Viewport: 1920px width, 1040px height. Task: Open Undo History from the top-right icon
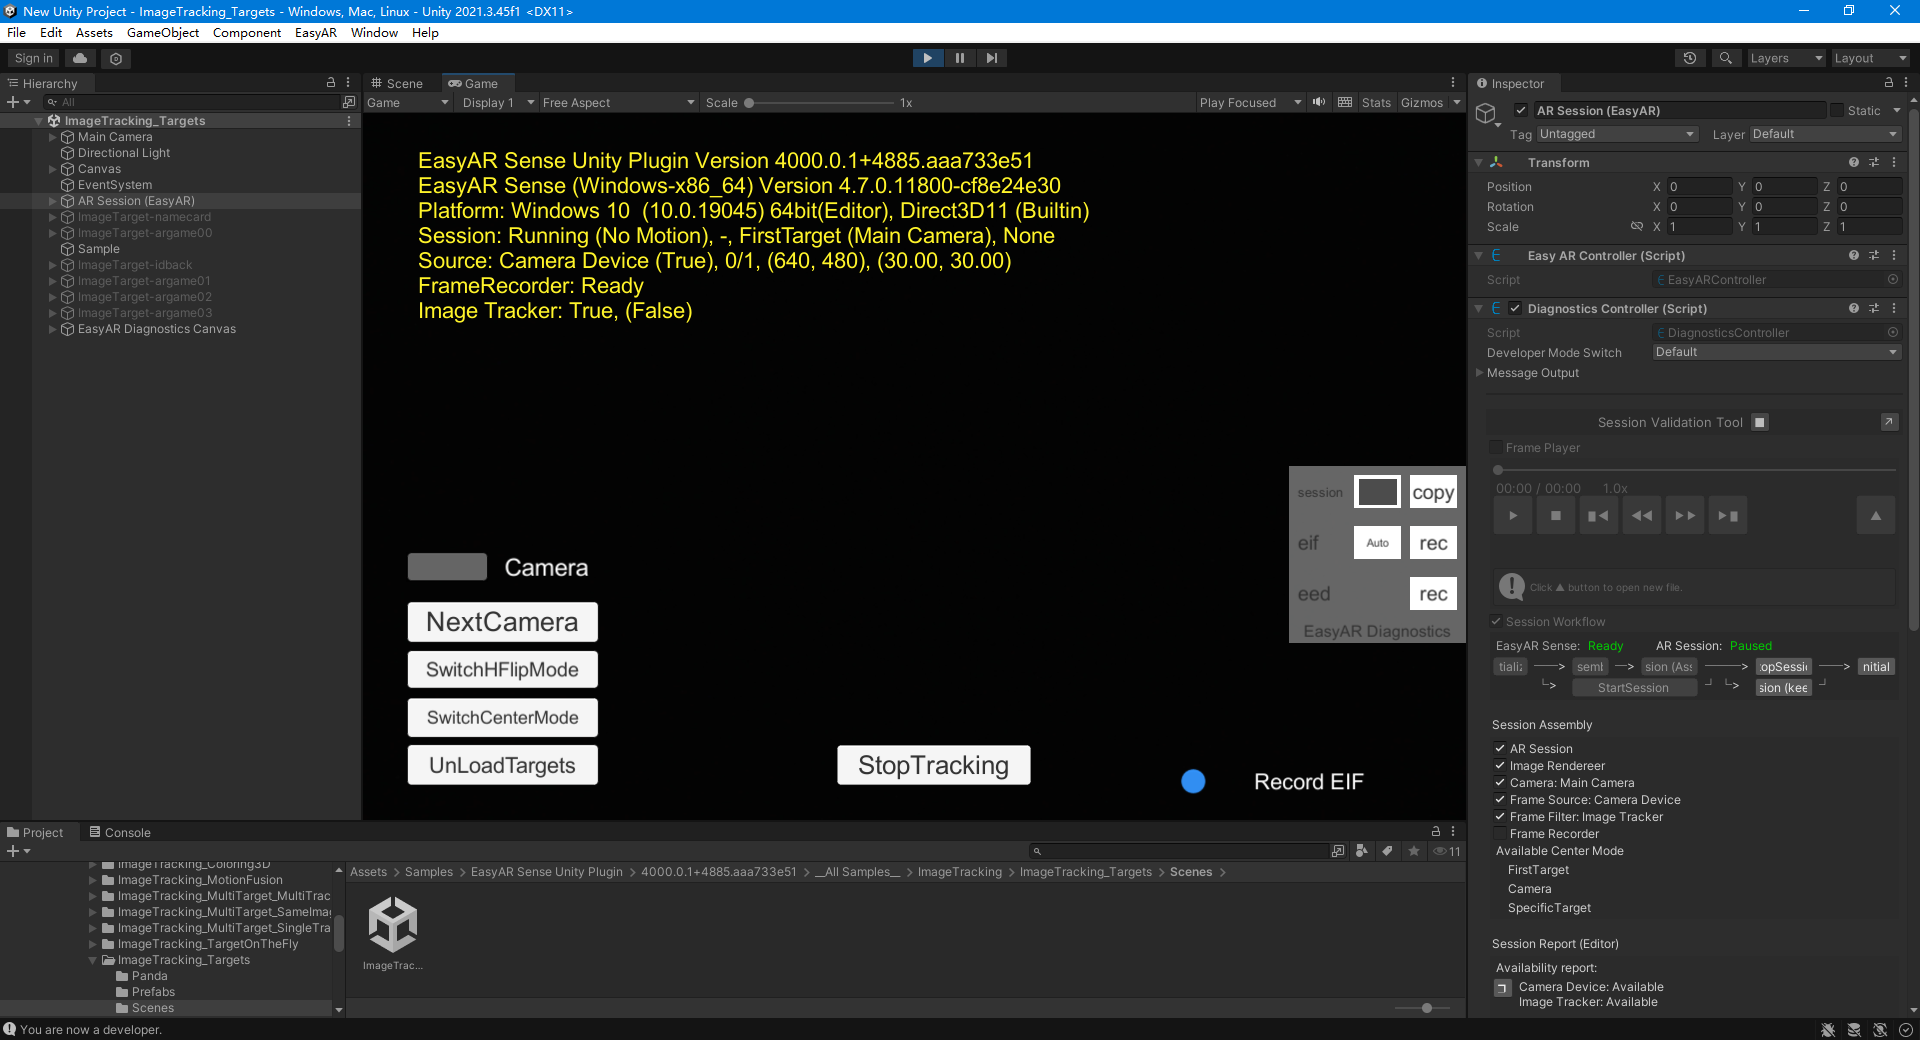tap(1690, 58)
